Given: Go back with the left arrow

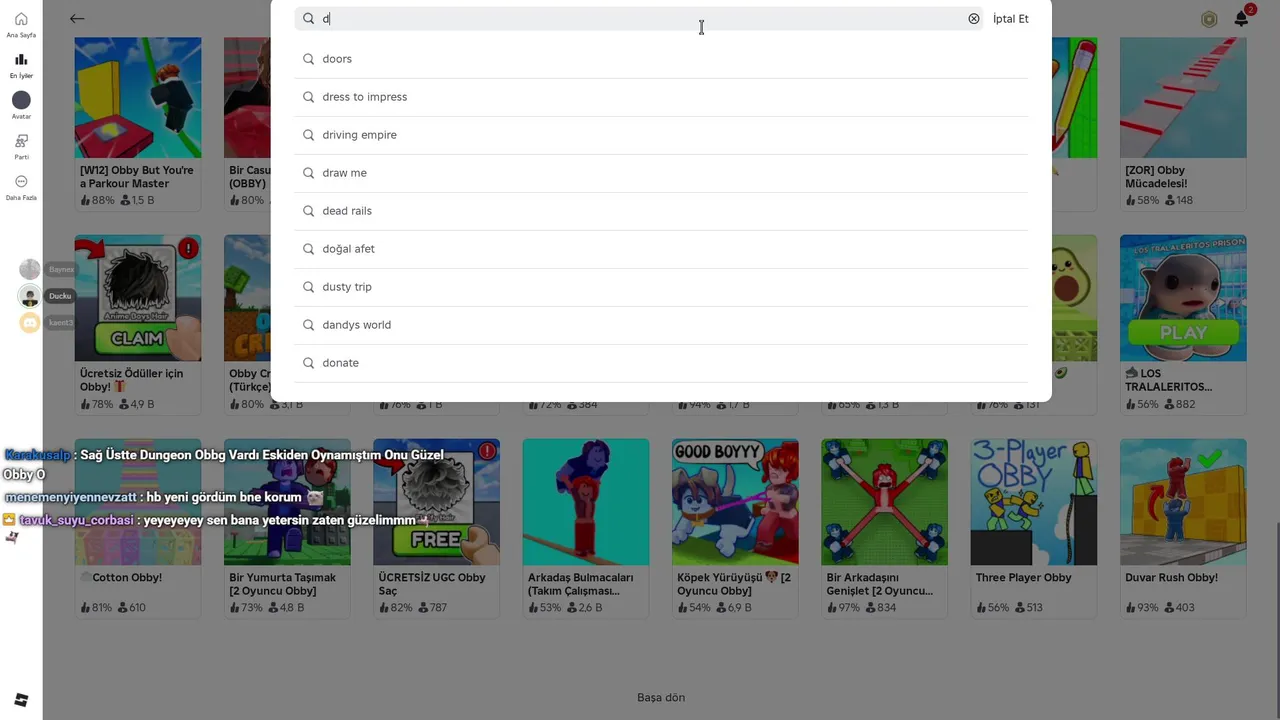Looking at the screenshot, I should 77,19.
